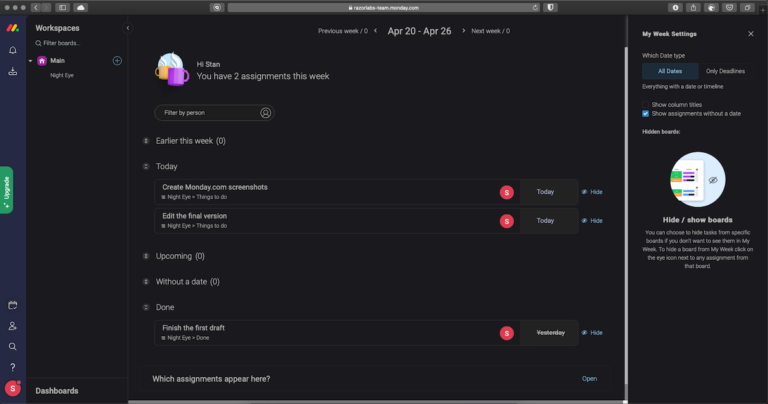Viewport: 768px width, 404px height.
Task: Open search with the magnifier icon
Action: click(x=12, y=347)
